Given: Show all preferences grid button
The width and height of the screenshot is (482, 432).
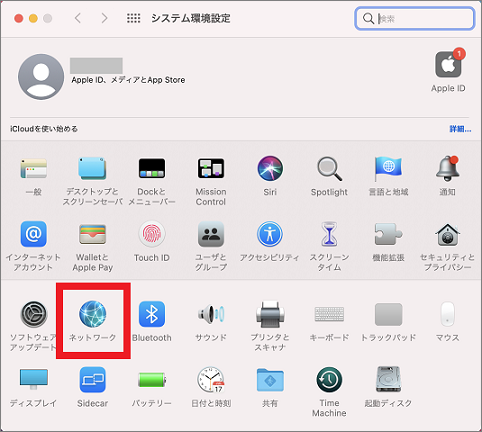Looking at the screenshot, I should (x=134, y=18).
